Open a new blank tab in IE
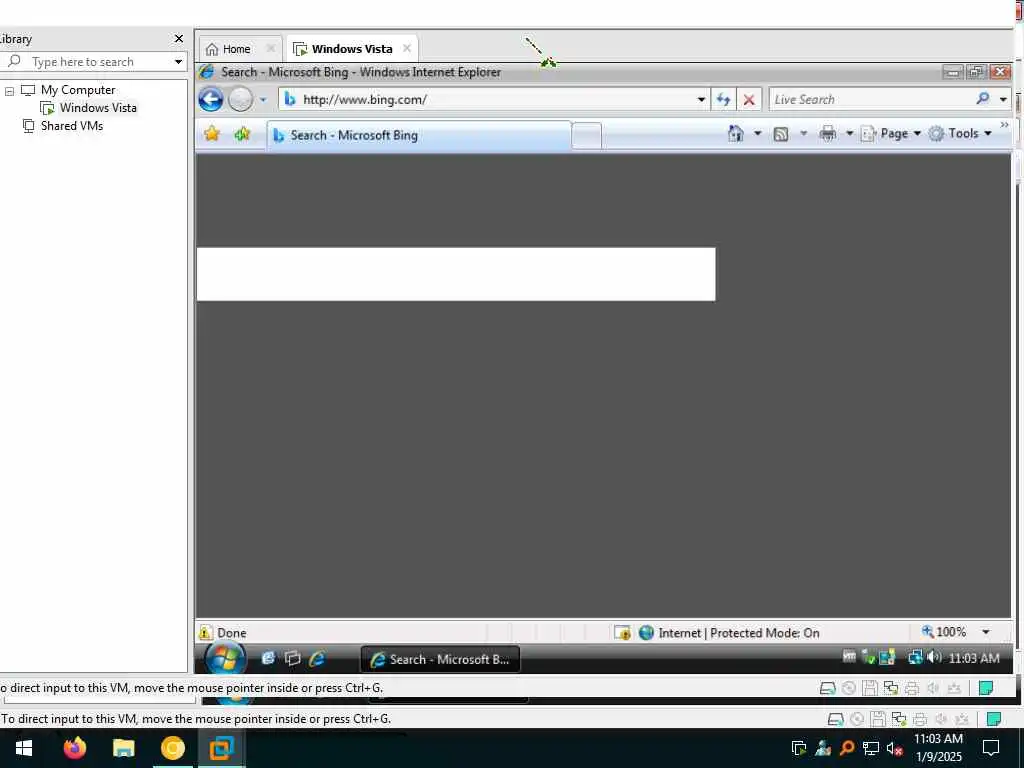 tap(586, 136)
